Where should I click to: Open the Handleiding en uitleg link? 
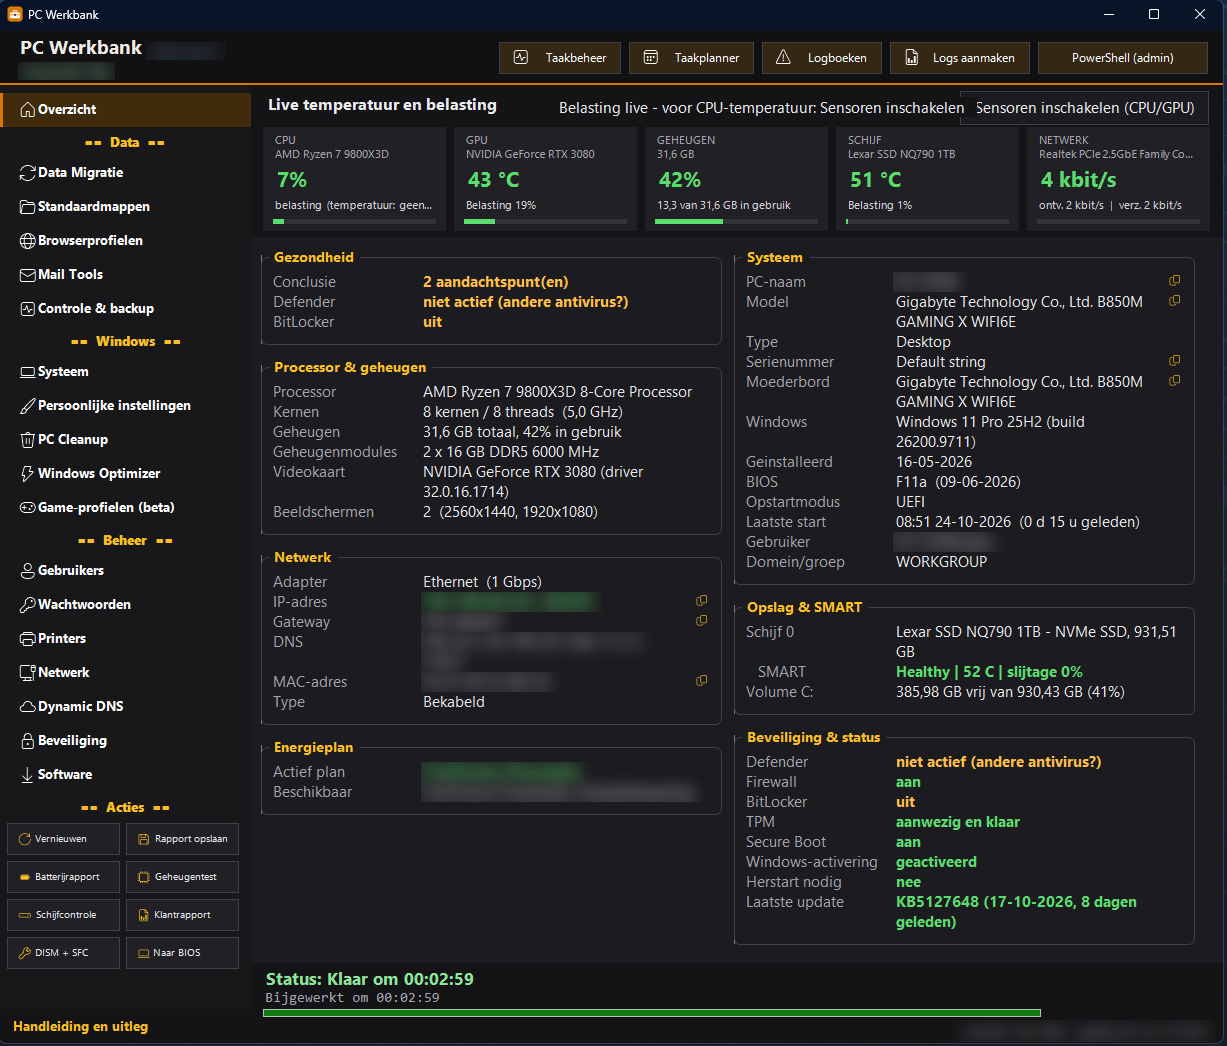coord(80,1027)
